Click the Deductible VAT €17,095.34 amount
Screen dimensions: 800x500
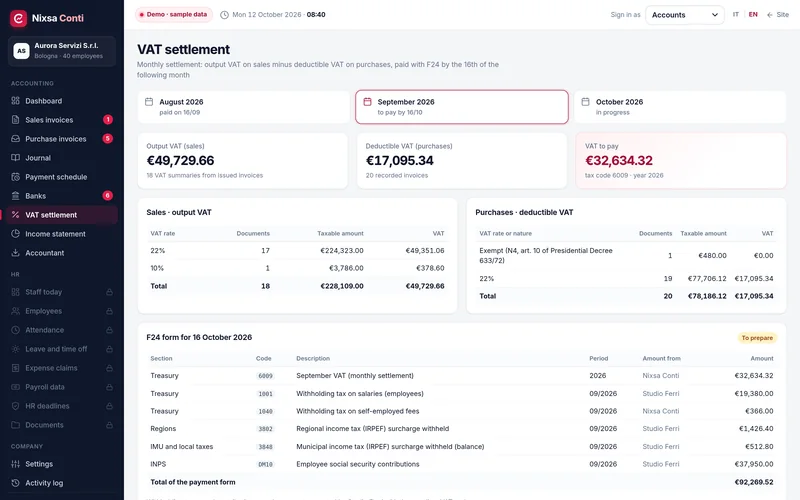[x=399, y=161]
